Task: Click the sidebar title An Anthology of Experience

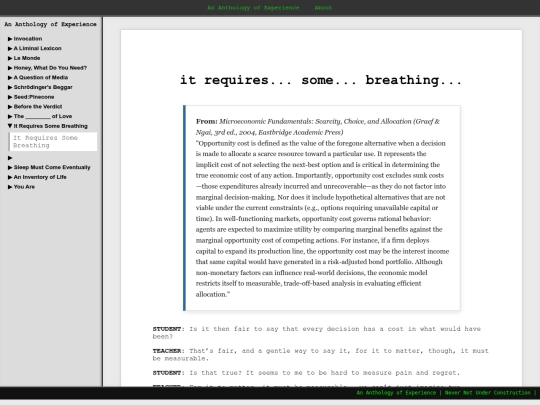Action: [51, 24]
